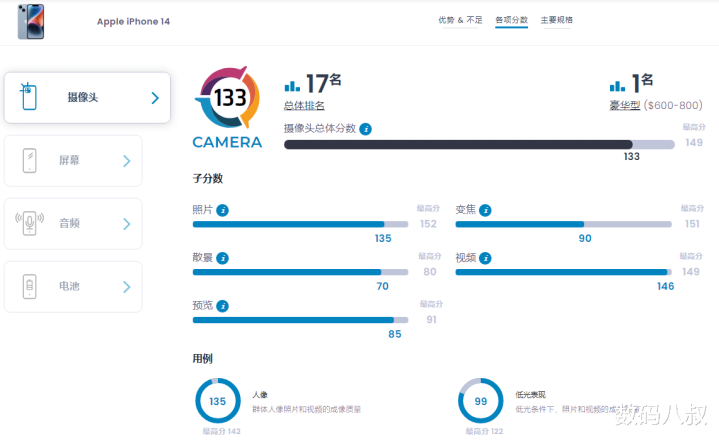Show info for 摄像头总体分数
The image size is (719, 441).
pyautogui.click(x=365, y=129)
